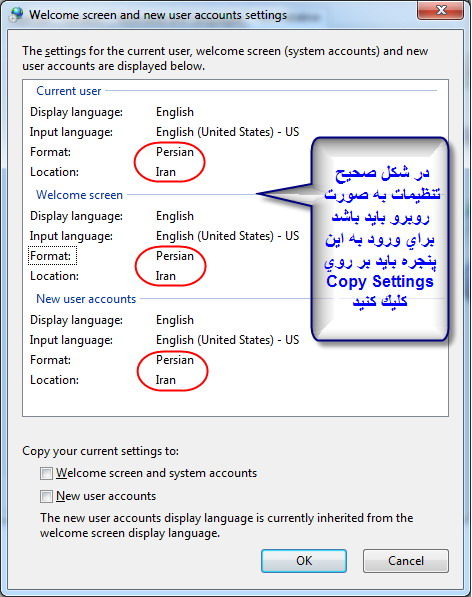Tick the New user accounts checkbox
The width and height of the screenshot is (472, 597).
(x=46, y=496)
